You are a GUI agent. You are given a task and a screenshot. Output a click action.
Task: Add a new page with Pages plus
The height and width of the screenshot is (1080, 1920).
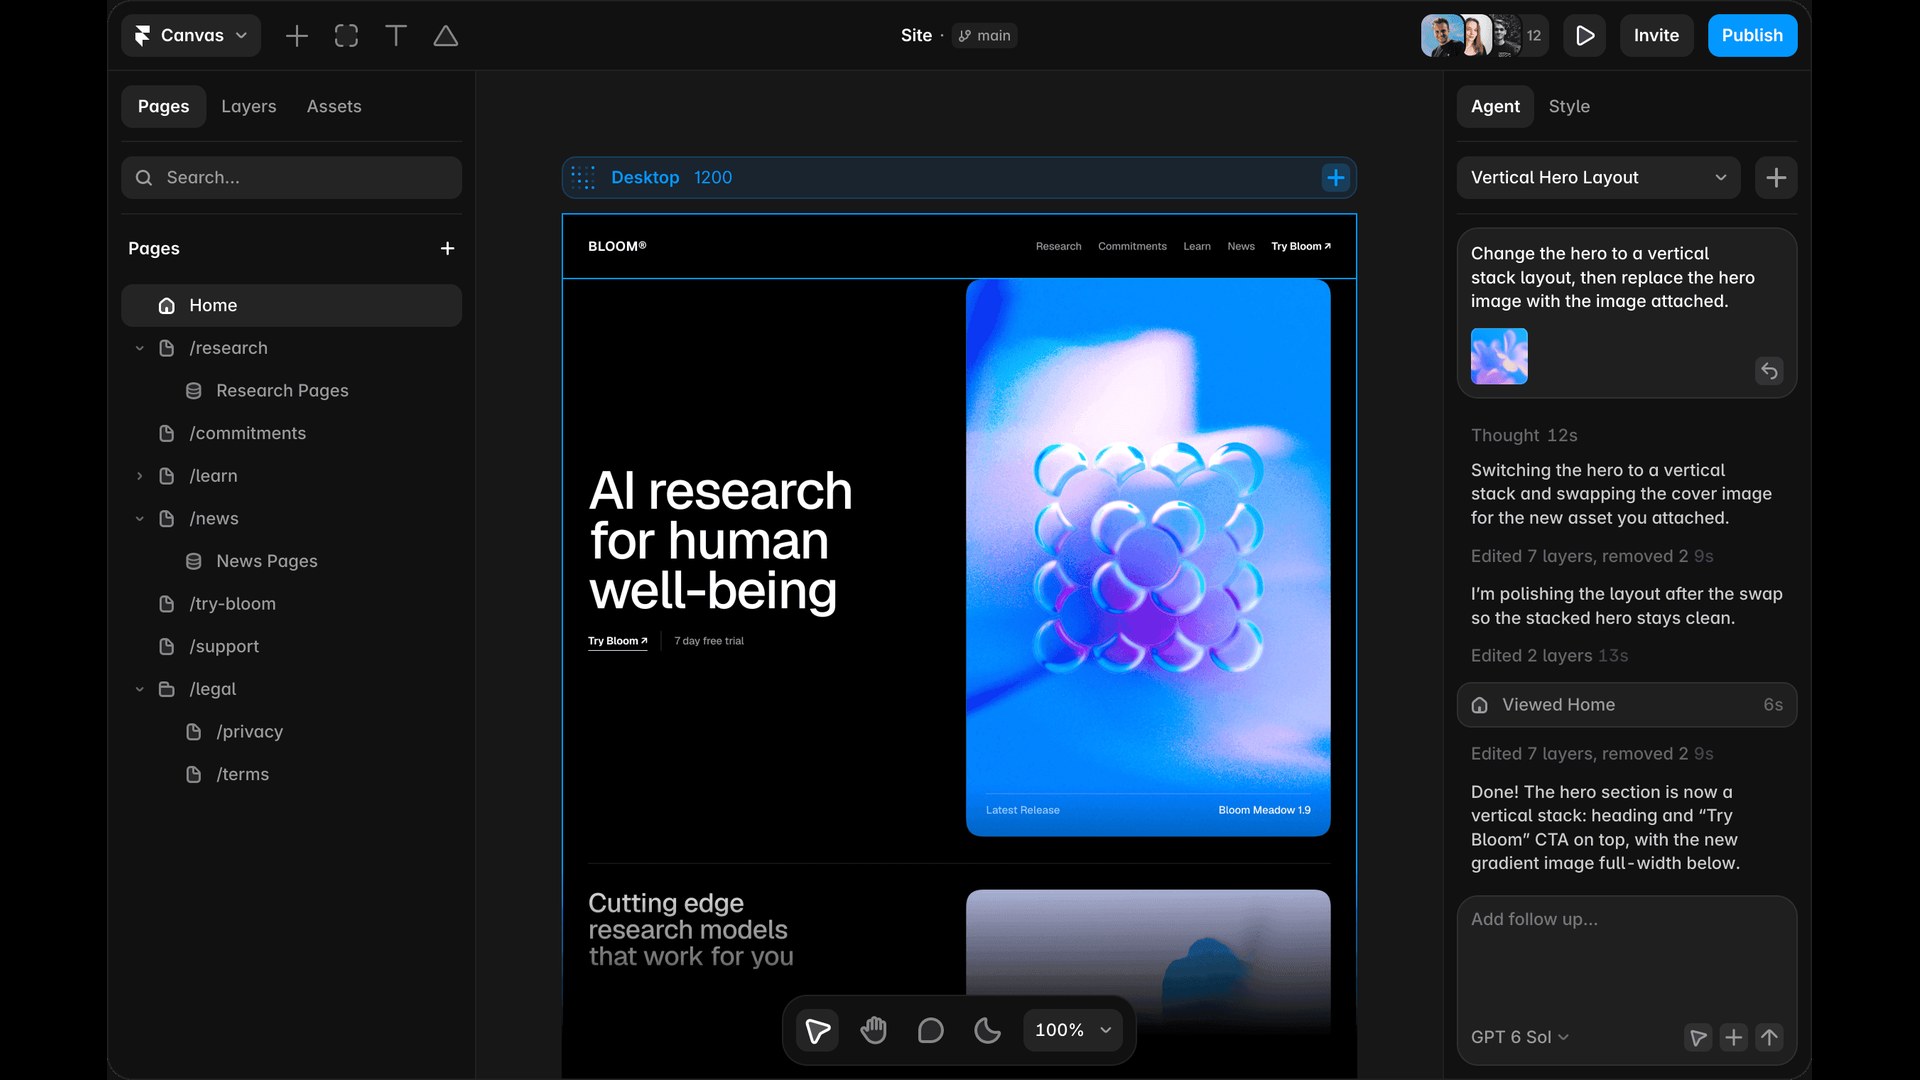(447, 248)
